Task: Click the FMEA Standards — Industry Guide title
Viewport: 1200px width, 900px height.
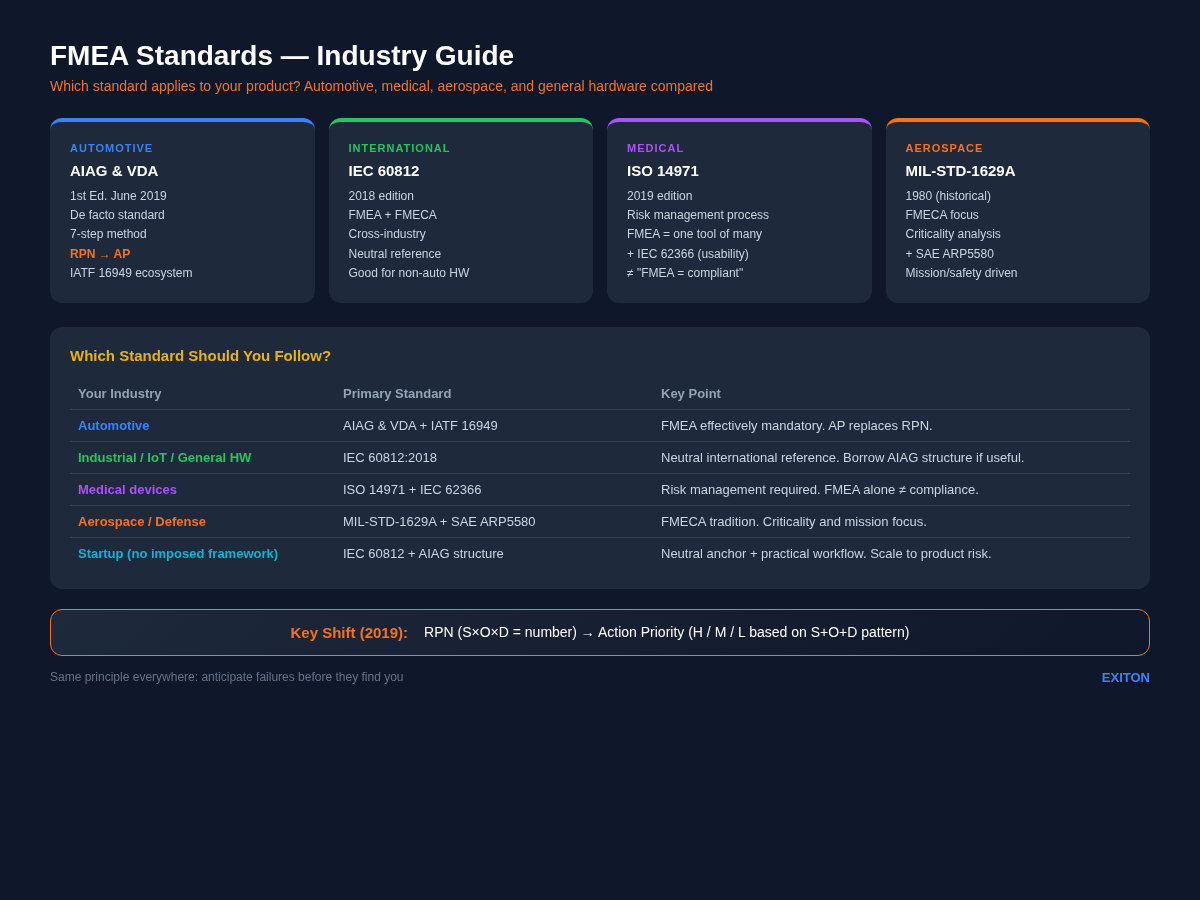Action: tap(282, 56)
